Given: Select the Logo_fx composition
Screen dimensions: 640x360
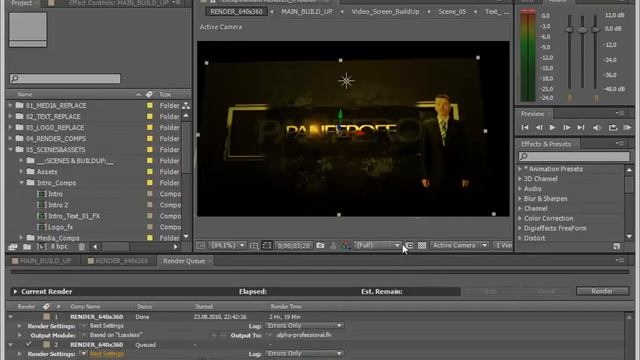Looking at the screenshot, I should 61,227.
